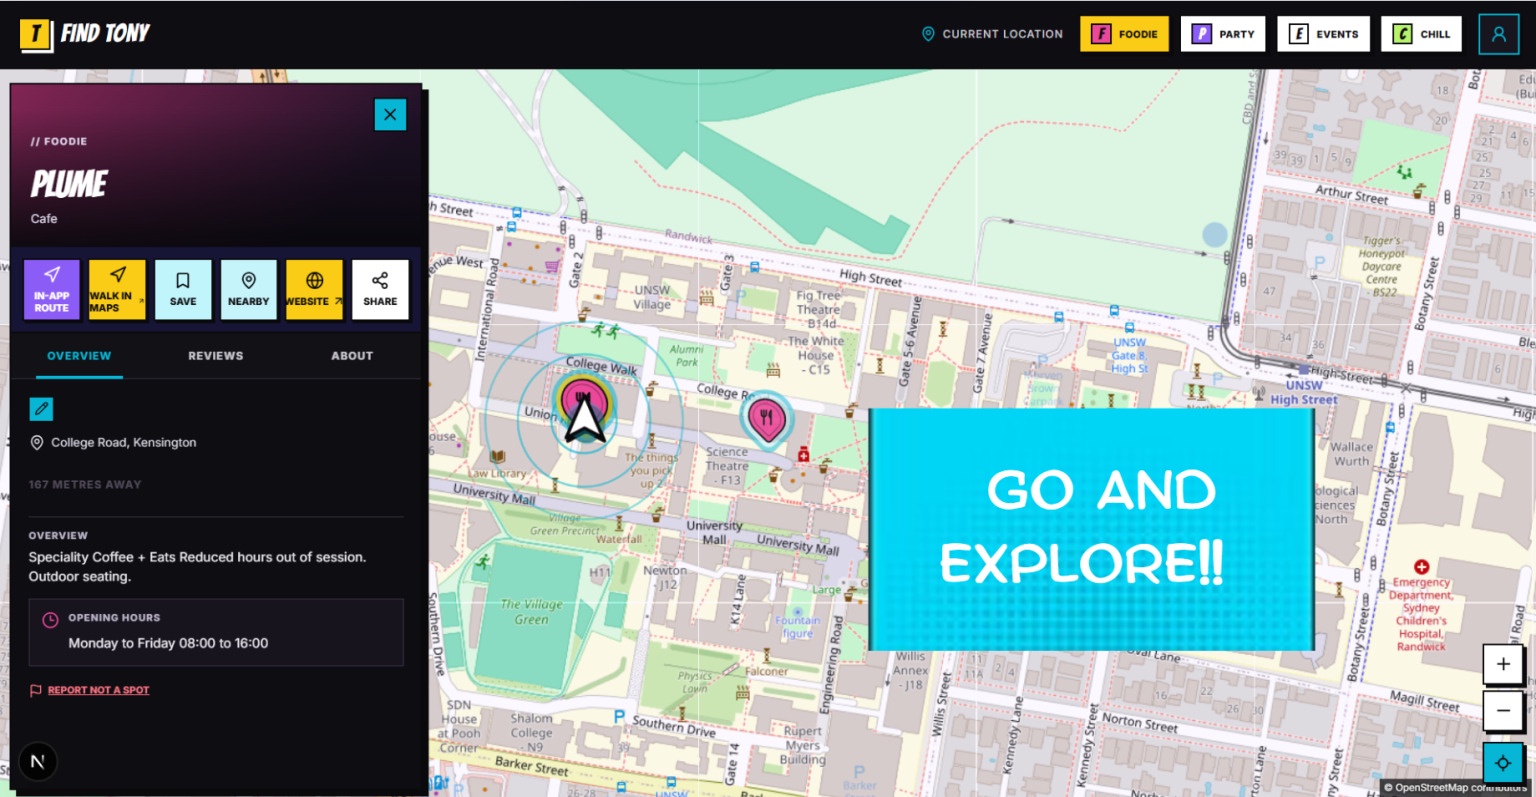This screenshot has width=1536, height=797.
Task: Start the In-App Route
Action: (51, 289)
